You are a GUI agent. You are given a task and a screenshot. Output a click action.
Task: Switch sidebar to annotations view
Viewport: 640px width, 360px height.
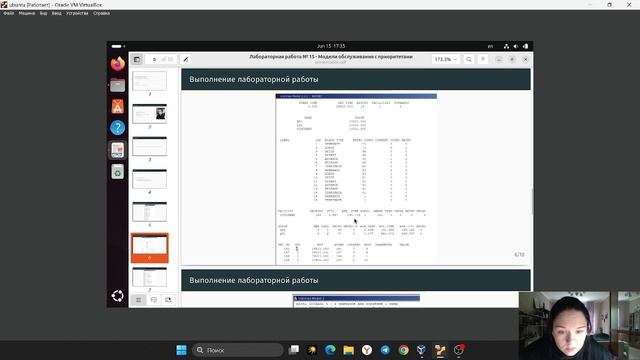coord(153,300)
